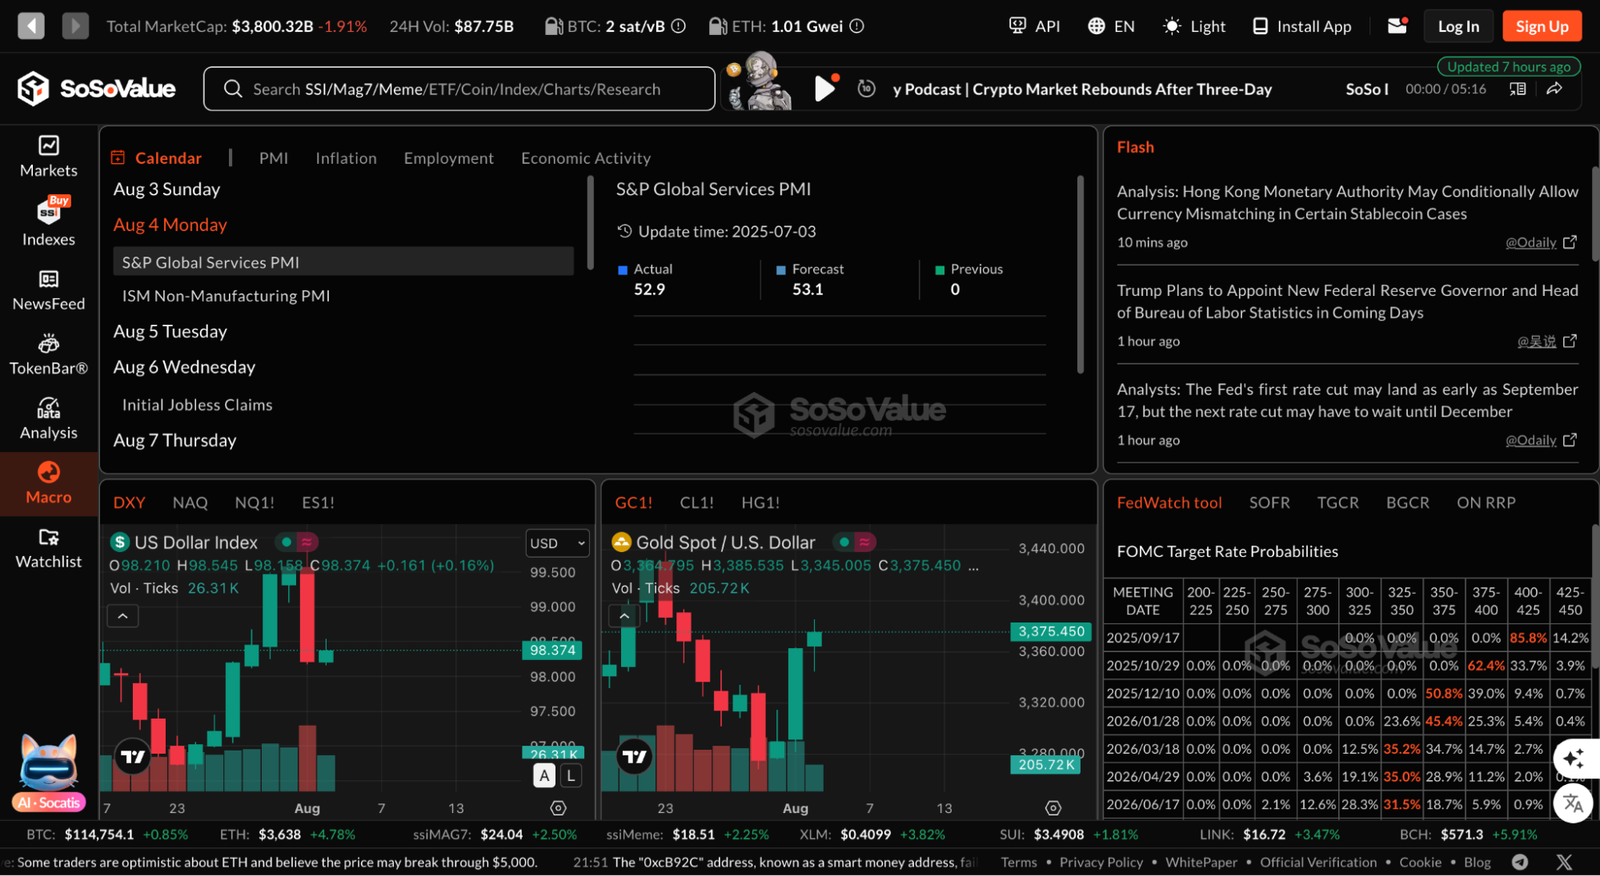This screenshot has width=1600, height=876.
Task: Switch to the Inflation tab
Action: click(346, 158)
